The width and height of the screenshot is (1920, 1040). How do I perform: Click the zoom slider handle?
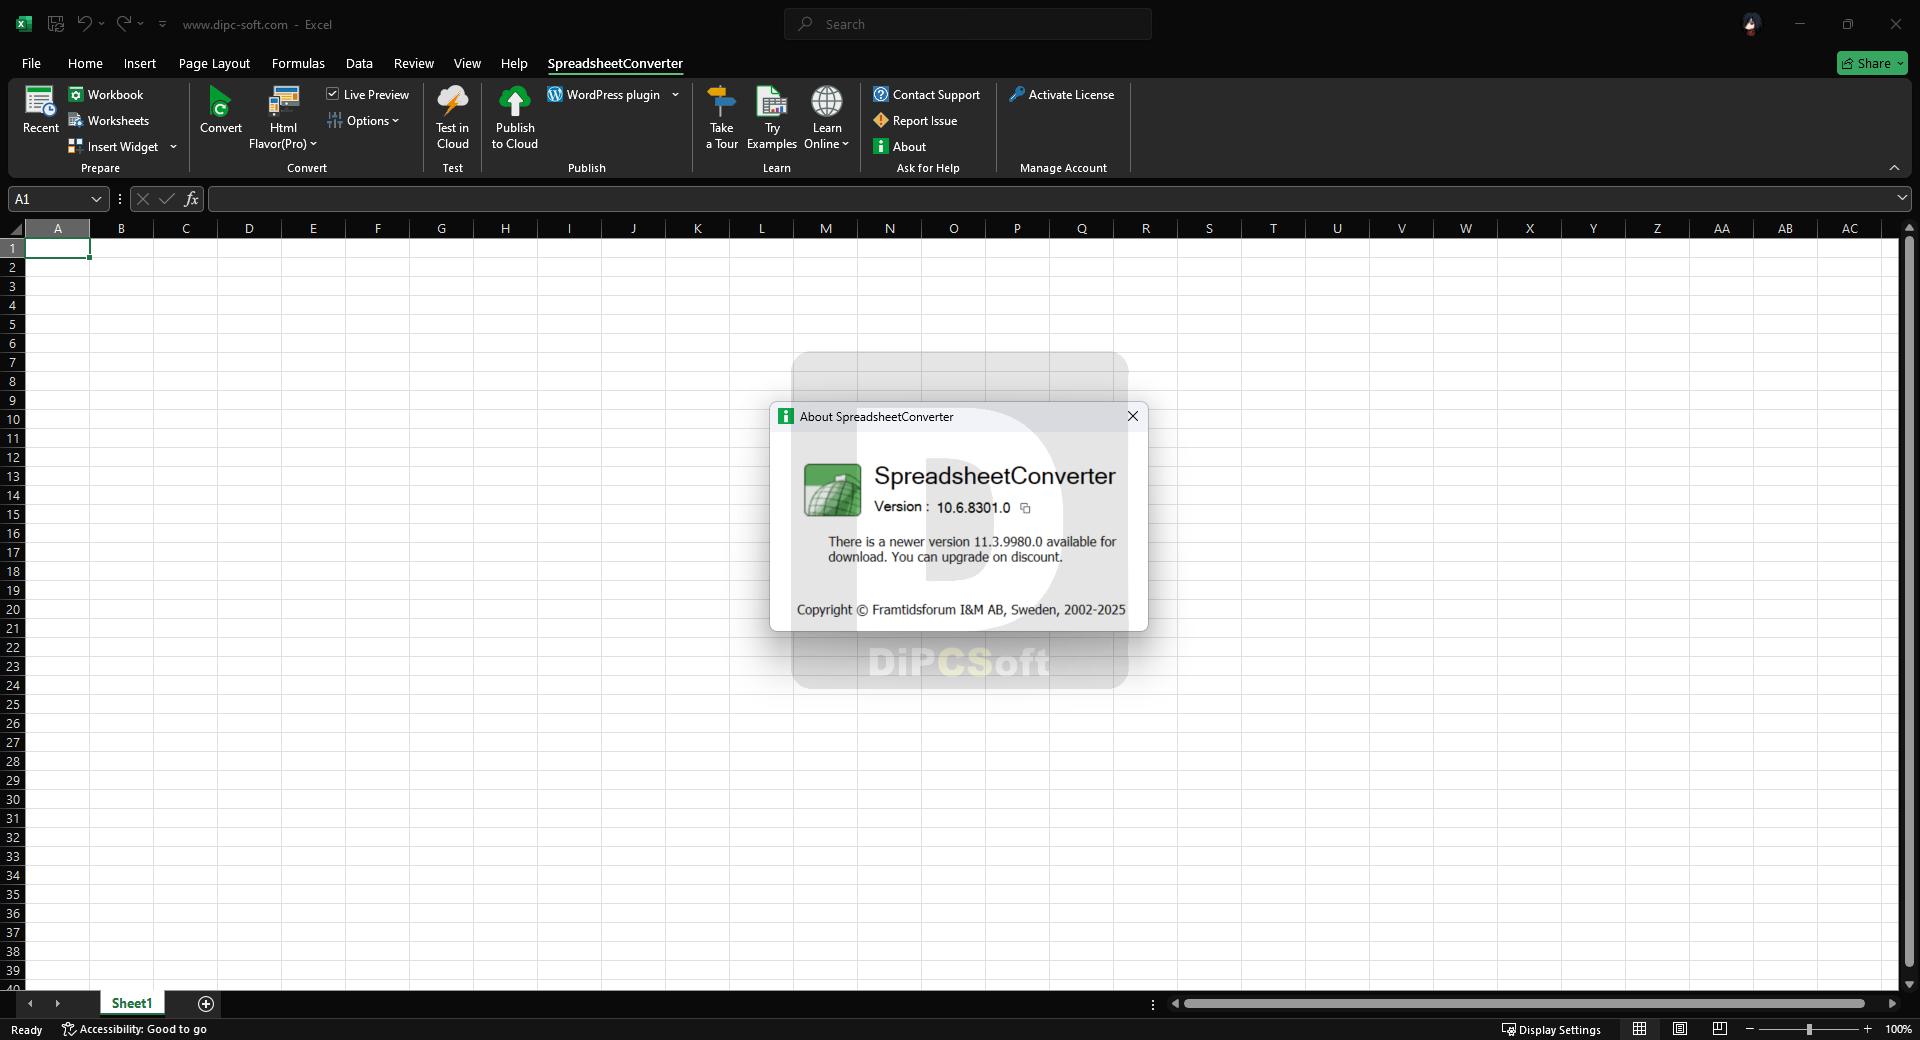click(x=1808, y=1029)
